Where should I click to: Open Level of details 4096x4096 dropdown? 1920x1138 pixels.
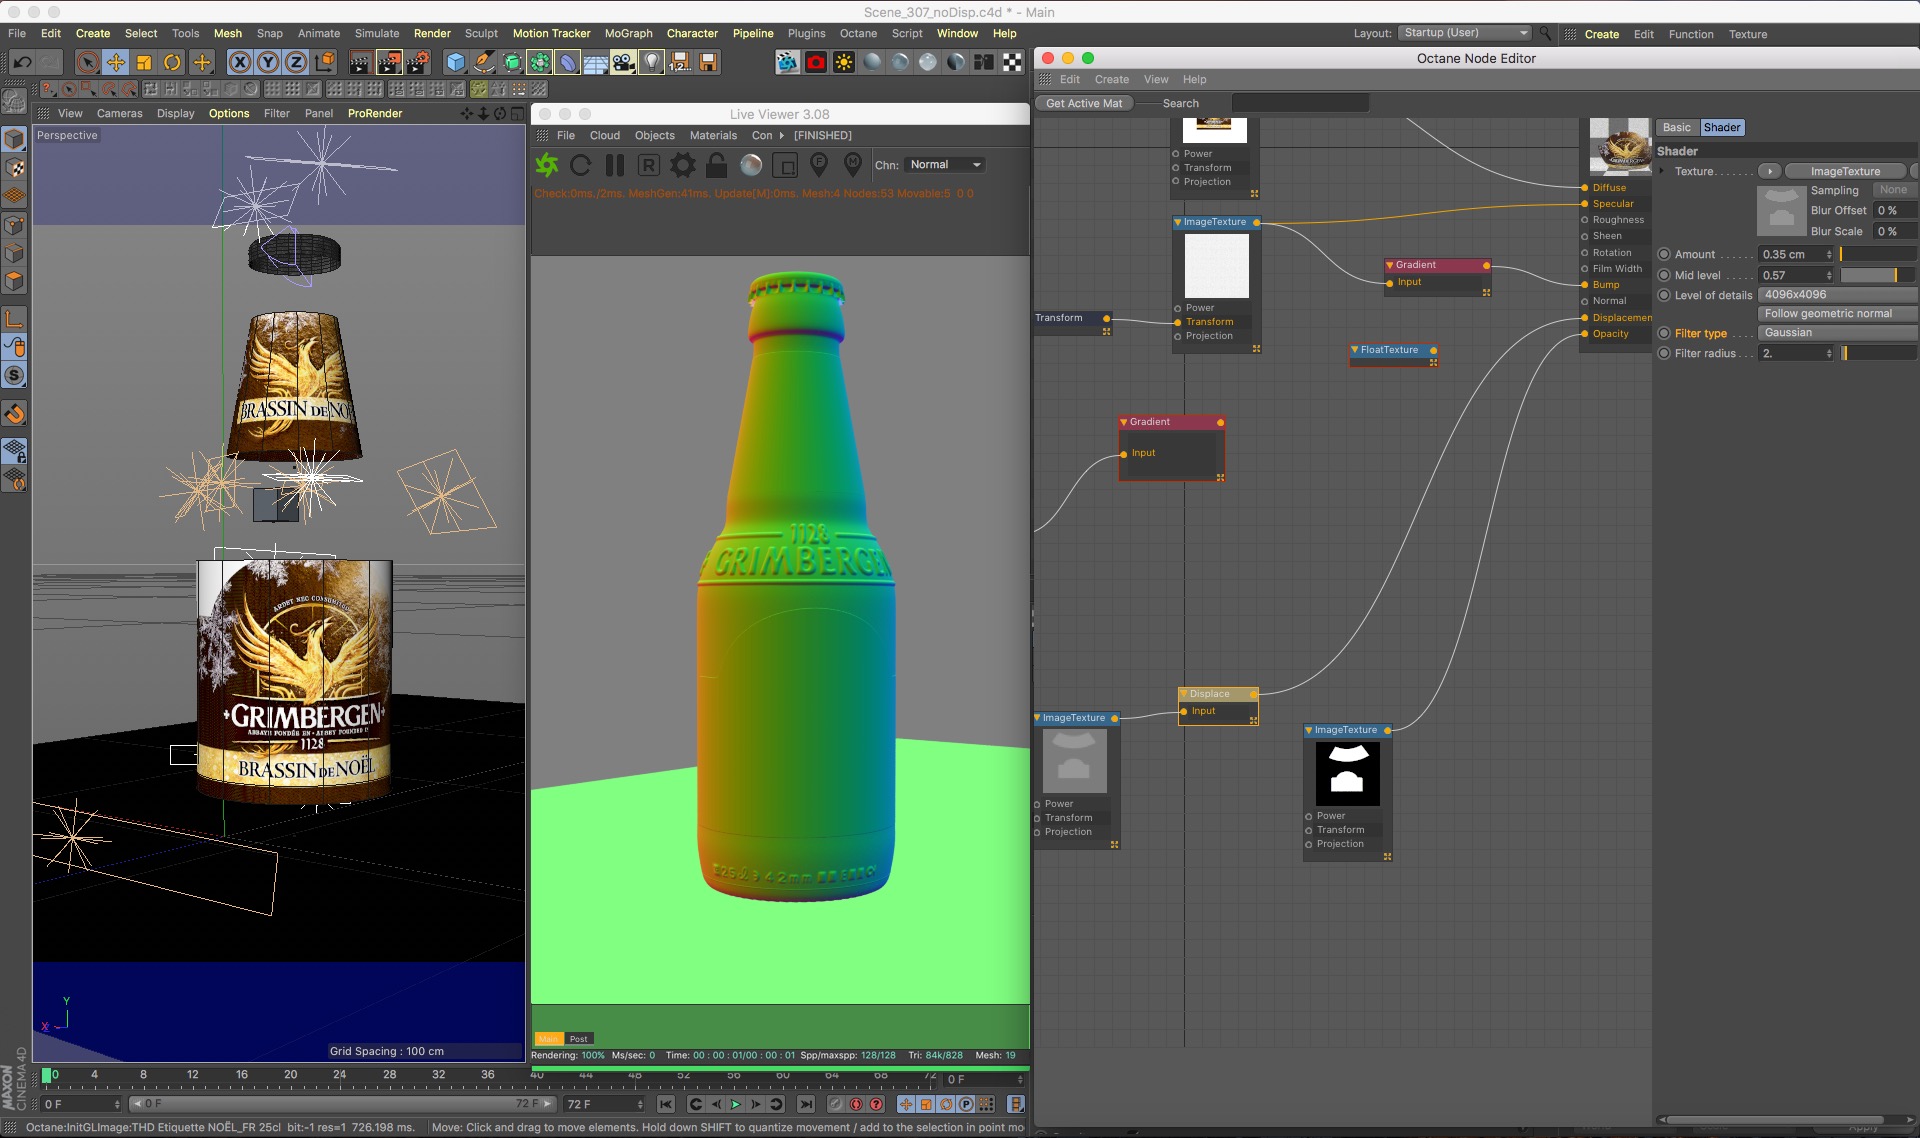(x=1836, y=295)
